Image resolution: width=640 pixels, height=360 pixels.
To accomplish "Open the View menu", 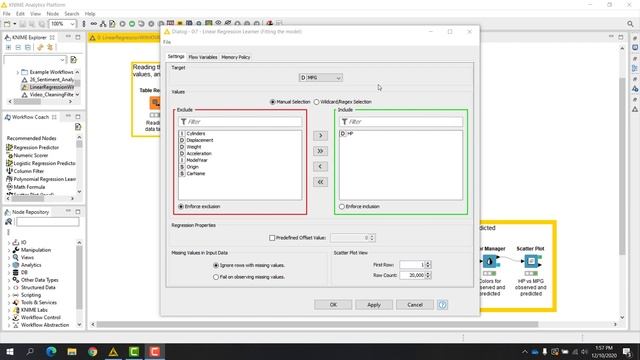I will pos(36,14).
